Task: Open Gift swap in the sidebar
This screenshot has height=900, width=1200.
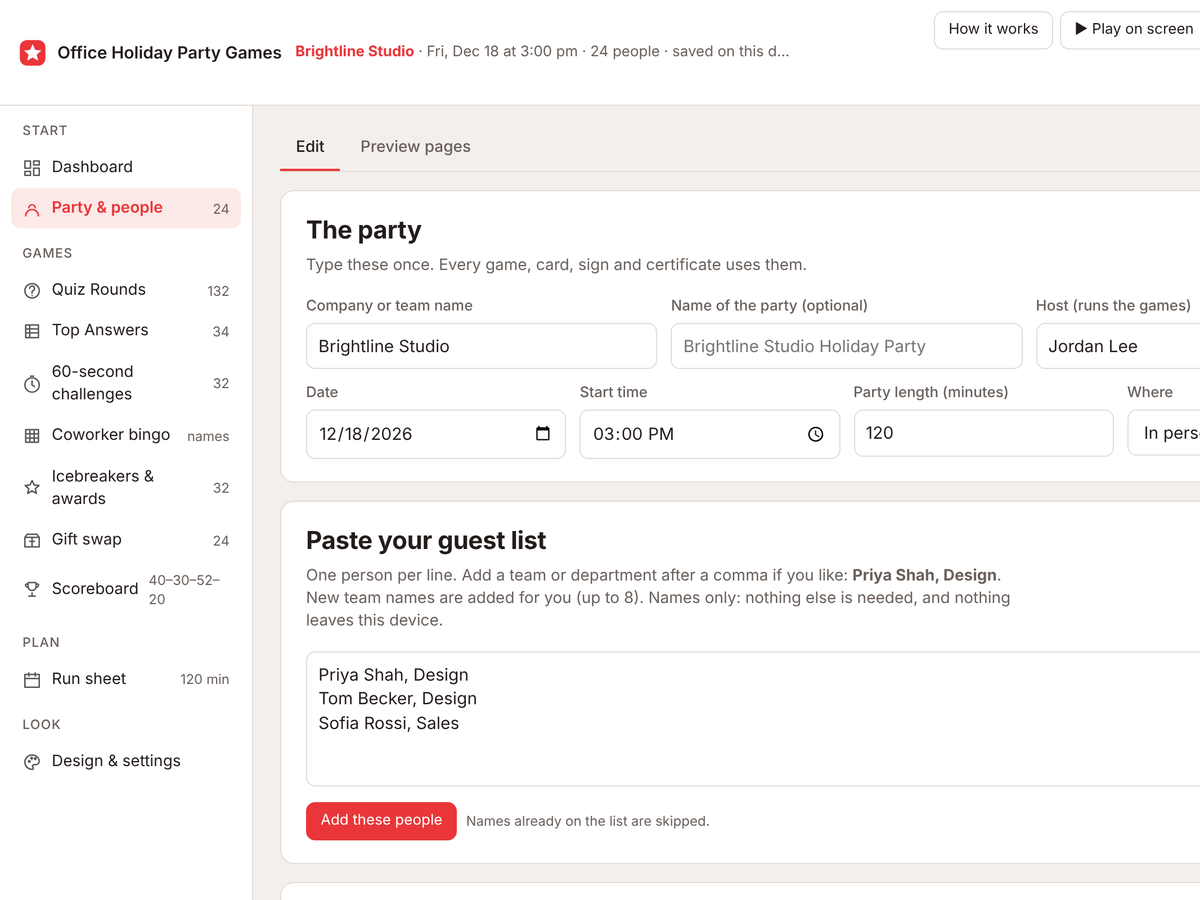Action: coord(126,540)
